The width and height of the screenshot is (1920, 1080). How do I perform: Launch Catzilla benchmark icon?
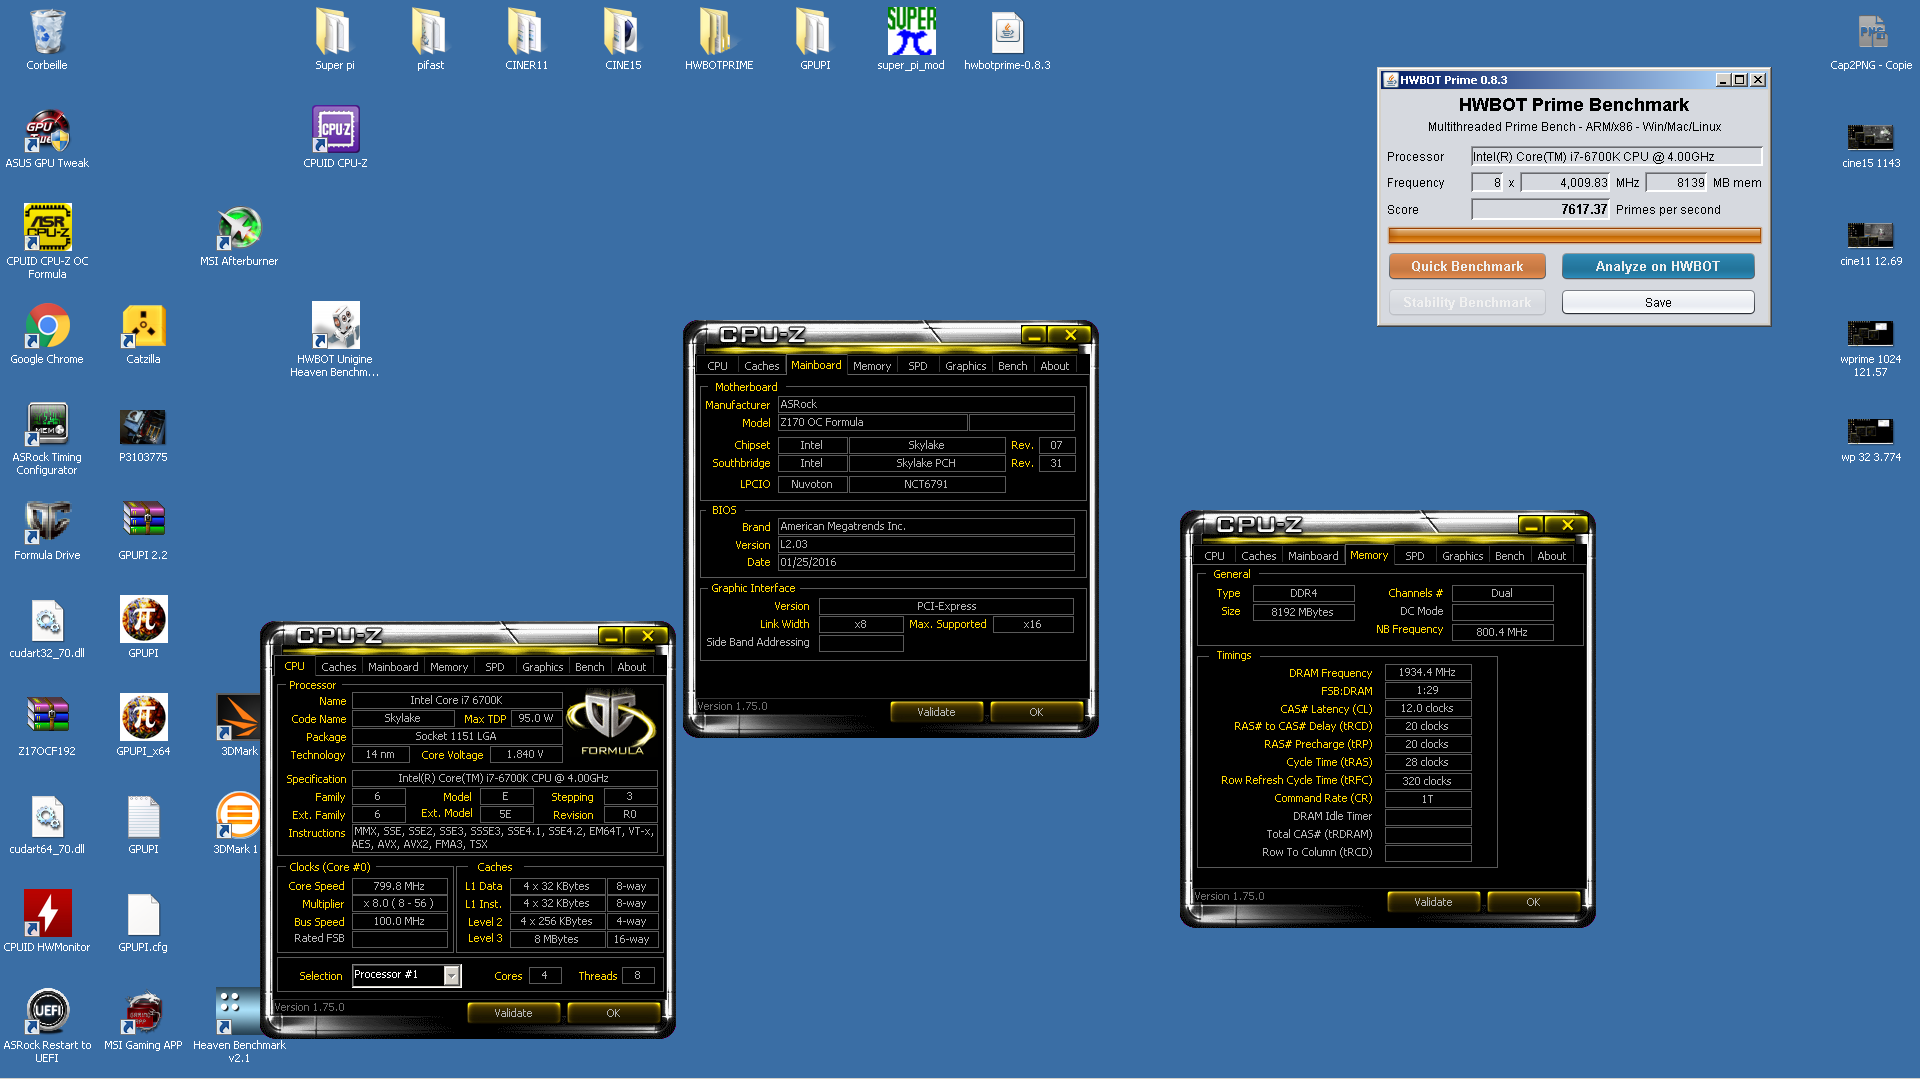[x=143, y=334]
